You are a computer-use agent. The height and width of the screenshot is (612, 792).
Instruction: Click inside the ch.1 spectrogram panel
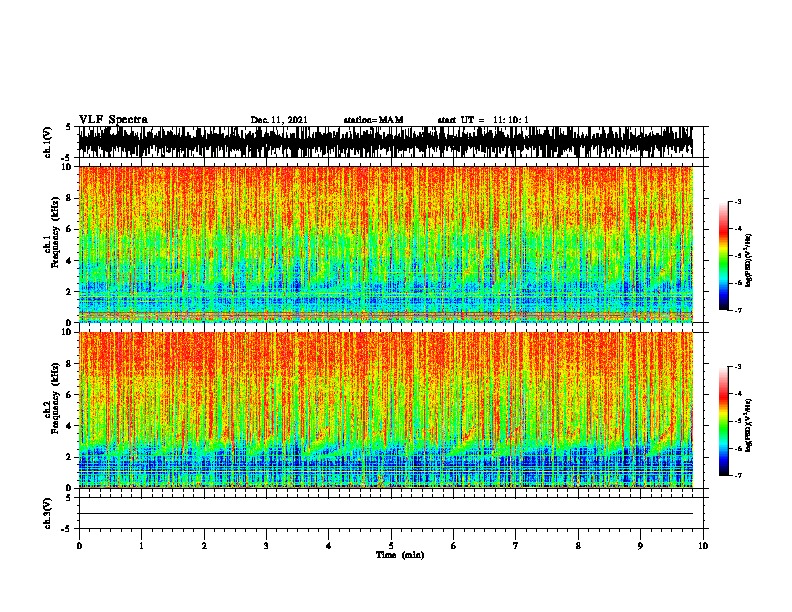click(386, 244)
